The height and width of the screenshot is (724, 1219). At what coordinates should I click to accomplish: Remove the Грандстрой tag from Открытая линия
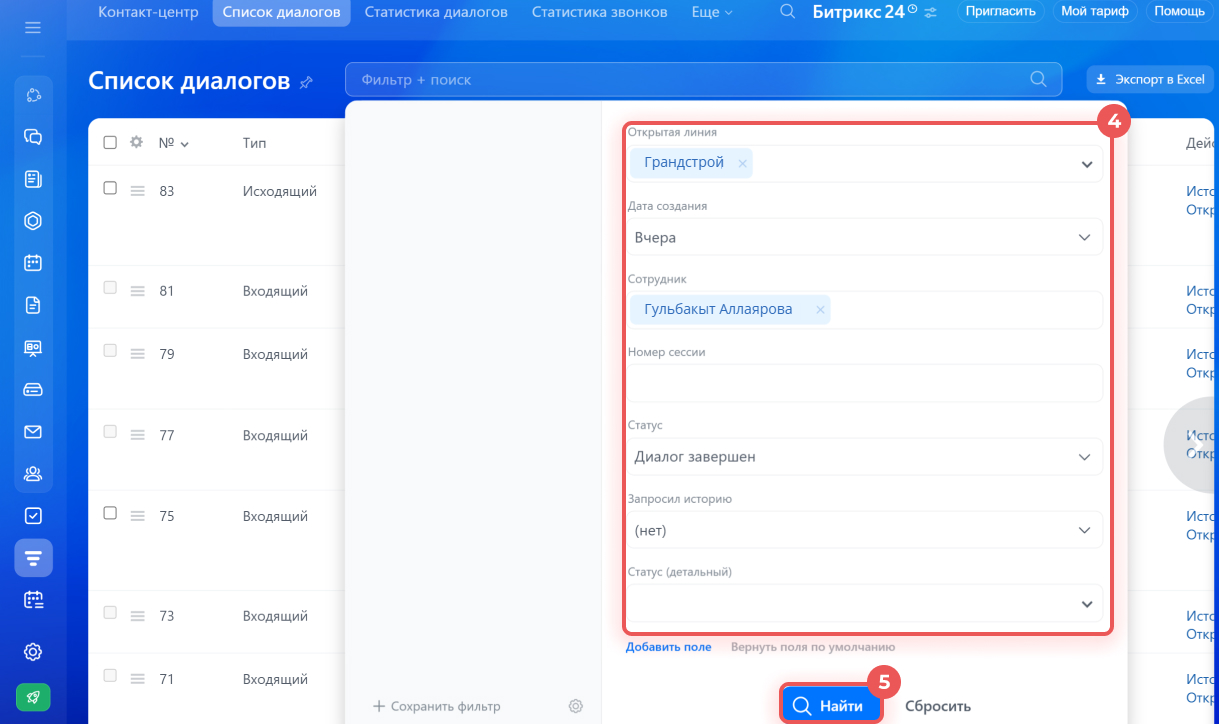click(x=742, y=164)
